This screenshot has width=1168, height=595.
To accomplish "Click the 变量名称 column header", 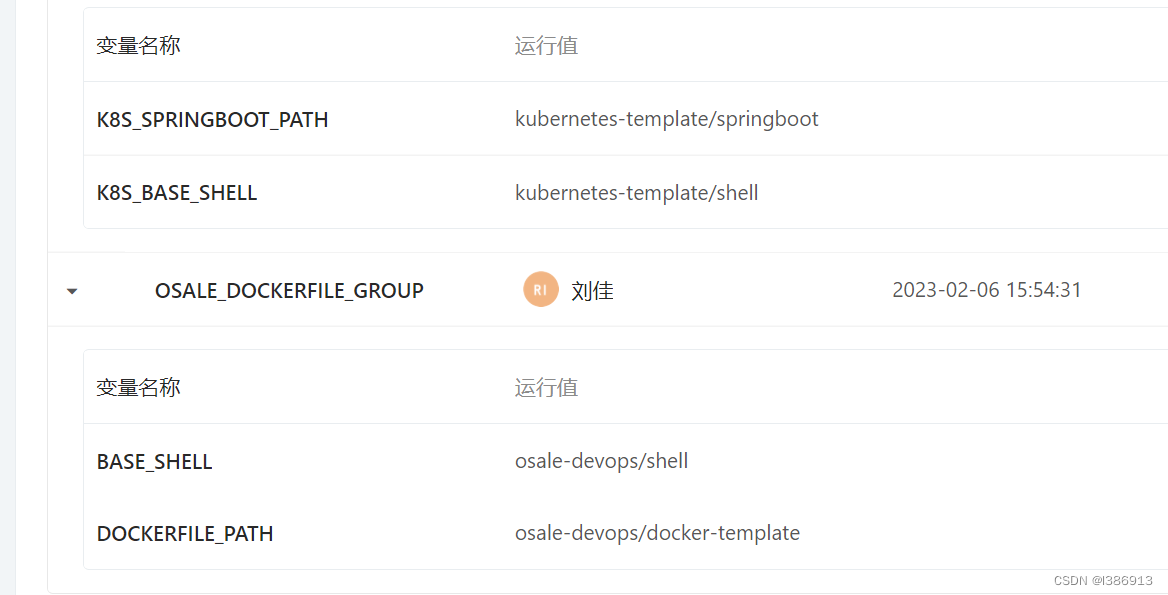I will 137,45.
